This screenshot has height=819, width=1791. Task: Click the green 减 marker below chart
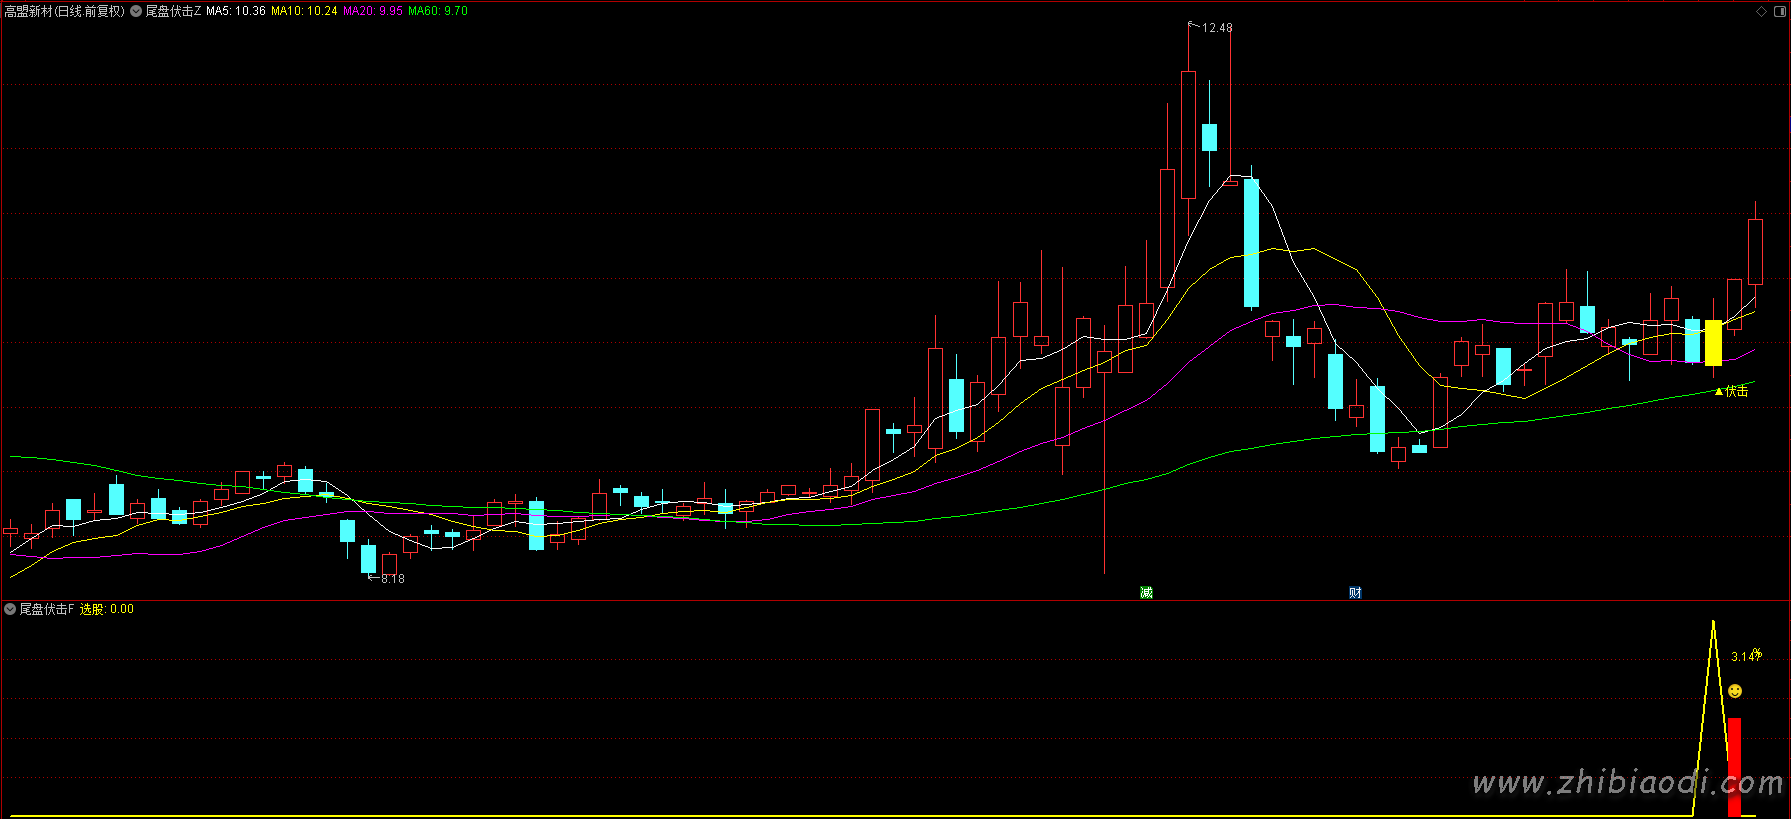pyautogui.click(x=1146, y=593)
